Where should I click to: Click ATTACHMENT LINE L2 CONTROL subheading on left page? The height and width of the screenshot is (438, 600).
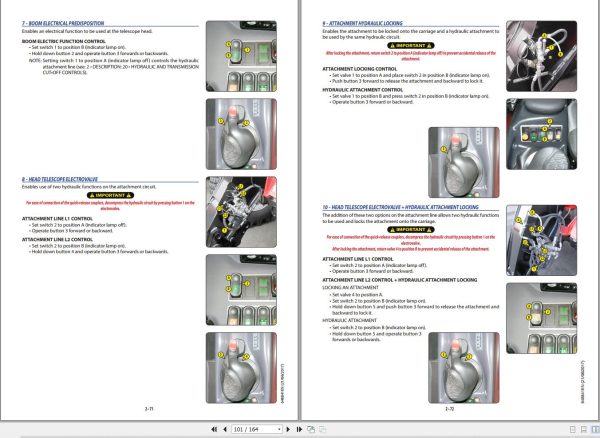click(57, 239)
